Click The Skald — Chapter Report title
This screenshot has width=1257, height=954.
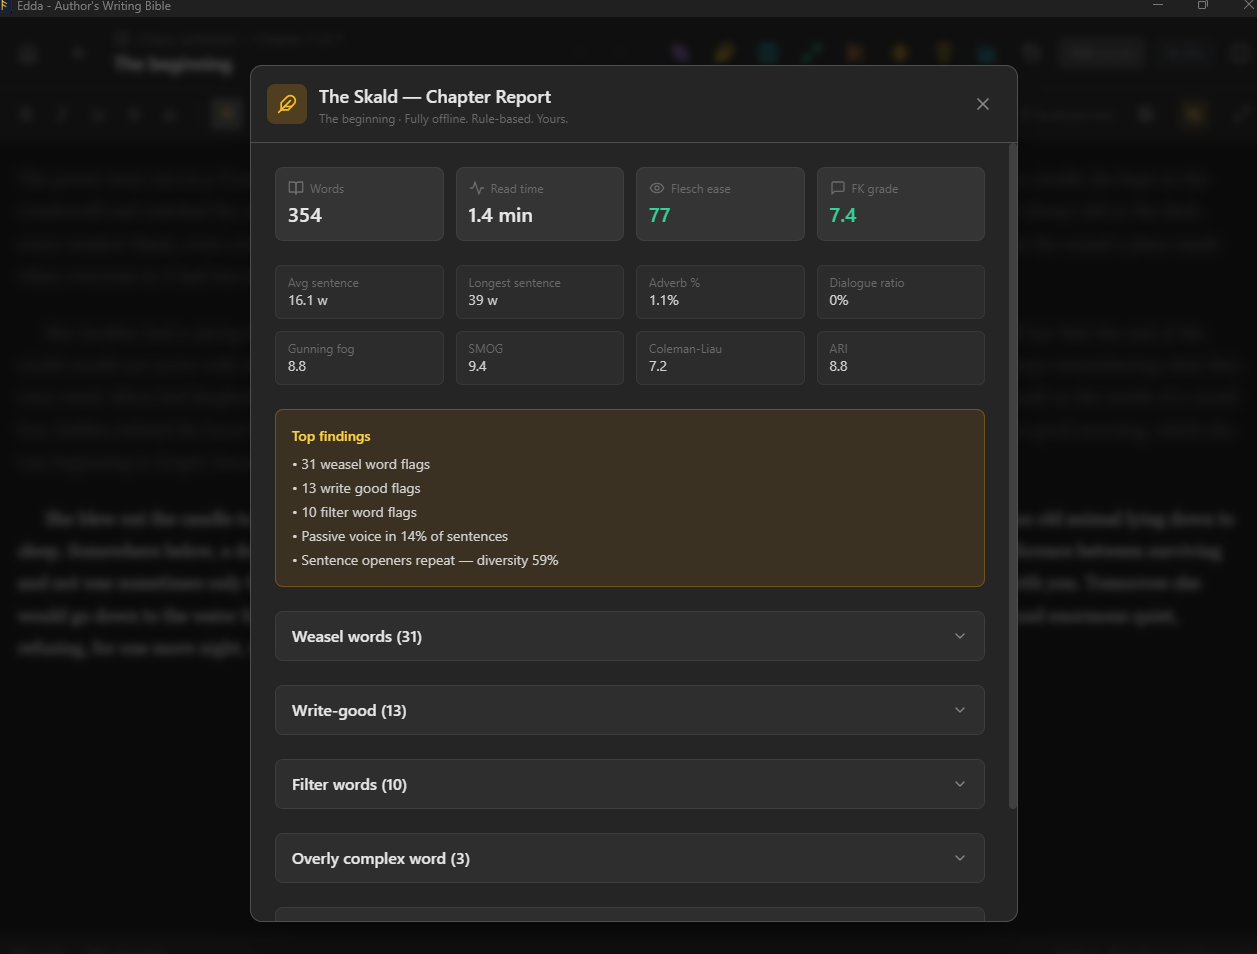pyautogui.click(x=435, y=97)
